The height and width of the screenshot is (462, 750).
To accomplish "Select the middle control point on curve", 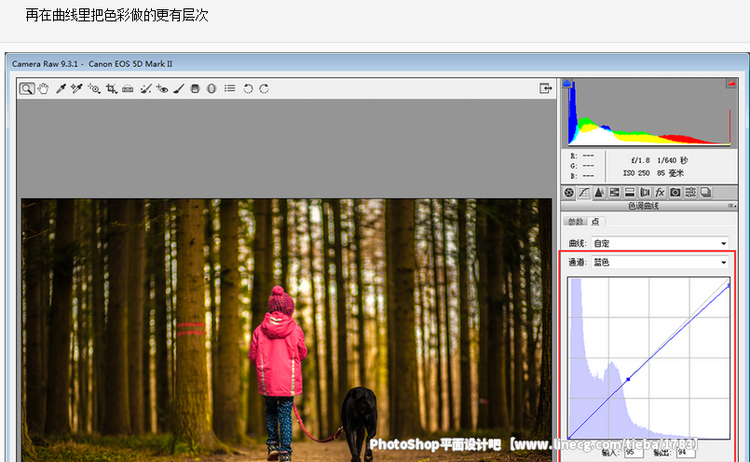I will [x=628, y=379].
